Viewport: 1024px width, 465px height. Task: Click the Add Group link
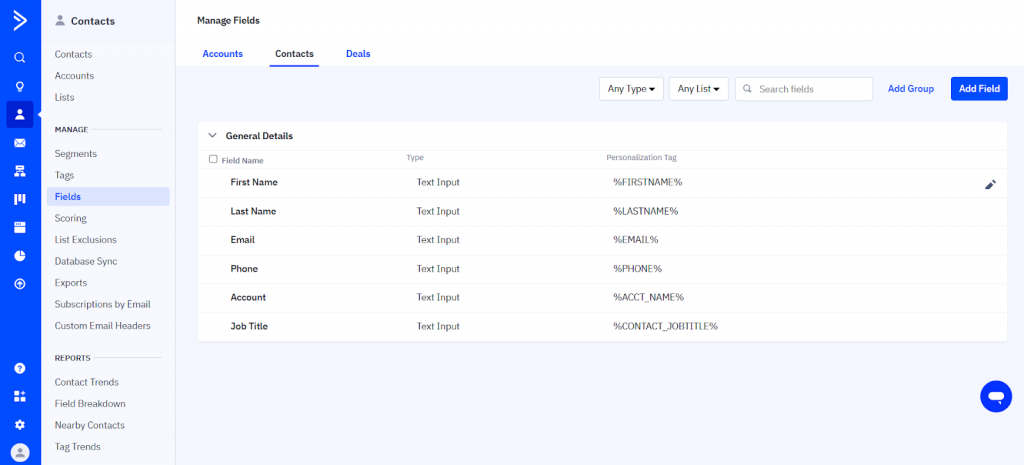pyautogui.click(x=910, y=89)
